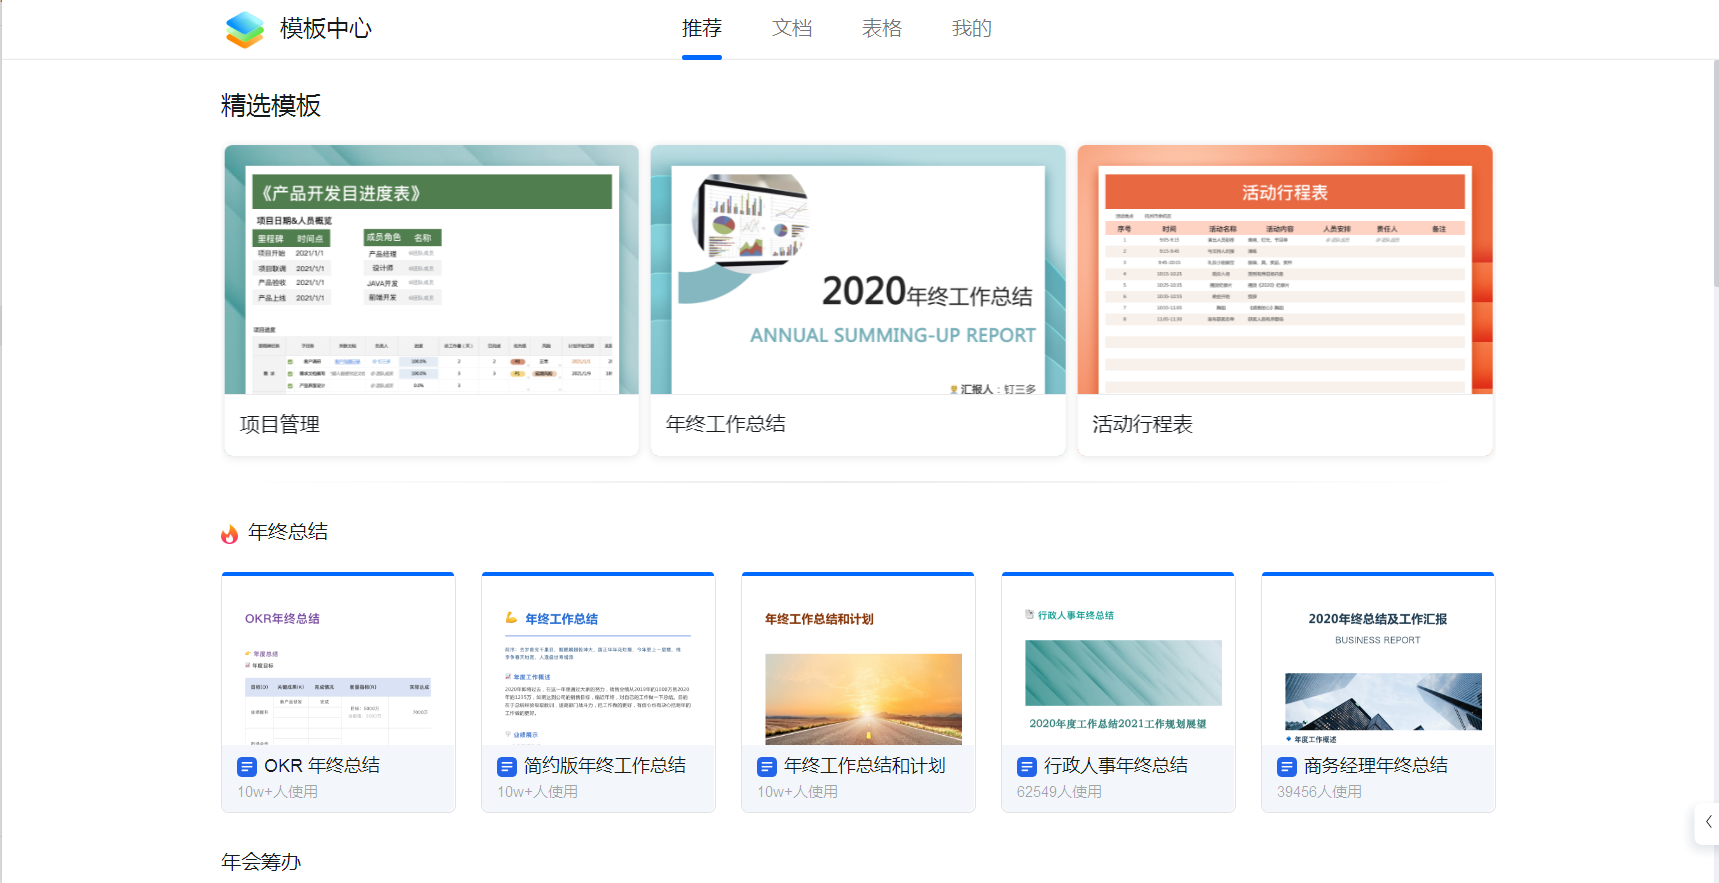Screen dimensions: 1719x883
Task: Click the 年终工作总结 featured card title
Action: pyautogui.click(x=726, y=424)
